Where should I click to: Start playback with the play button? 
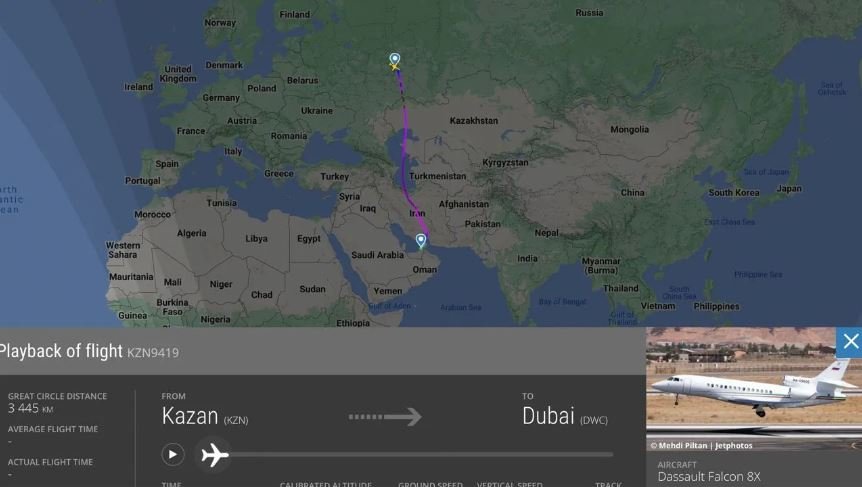tap(173, 455)
